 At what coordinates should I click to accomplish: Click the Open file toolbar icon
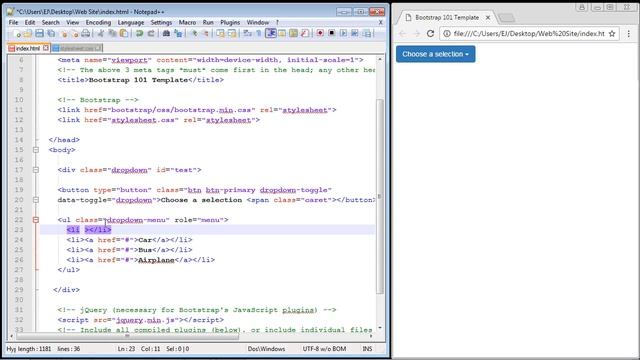coord(28,34)
